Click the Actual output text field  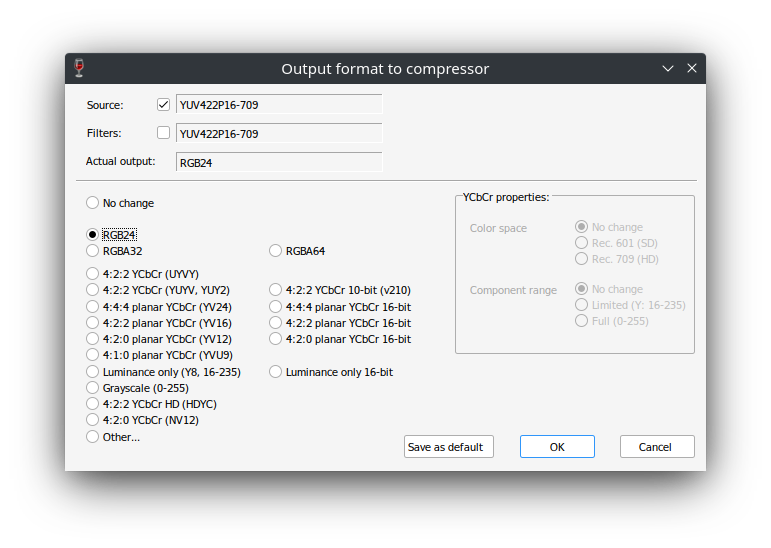(279, 162)
